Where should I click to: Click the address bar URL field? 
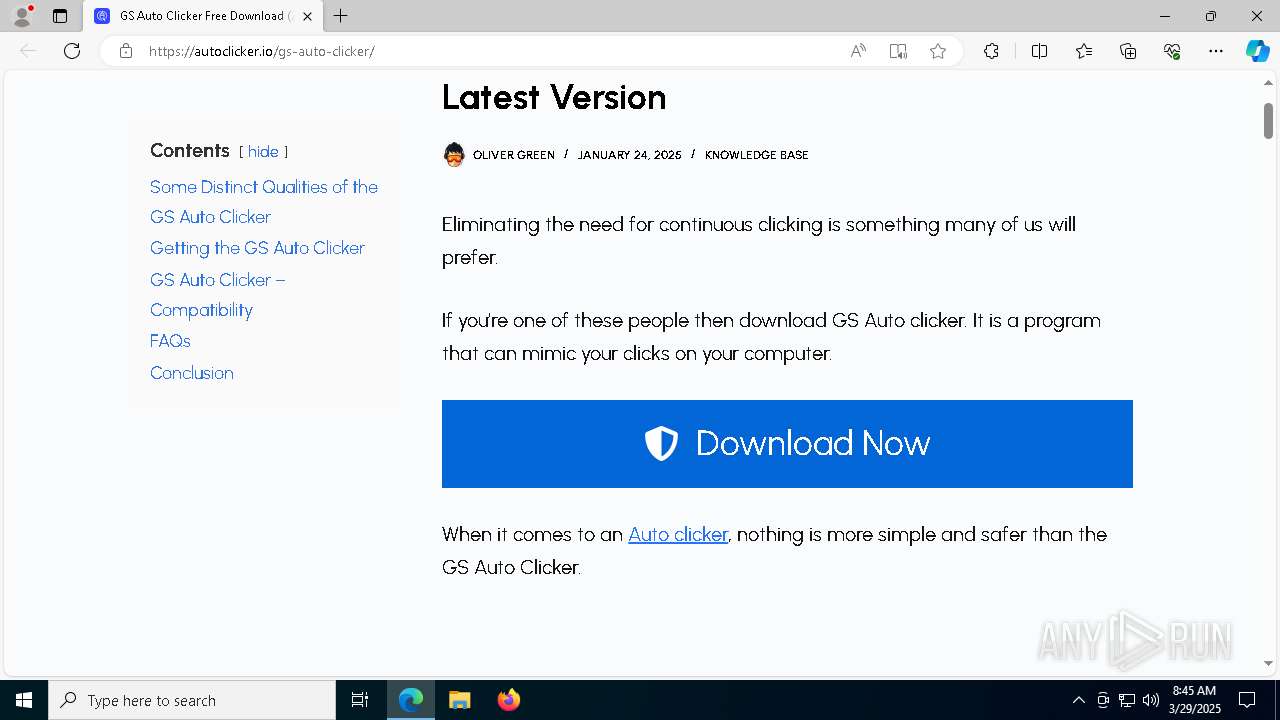(490, 51)
